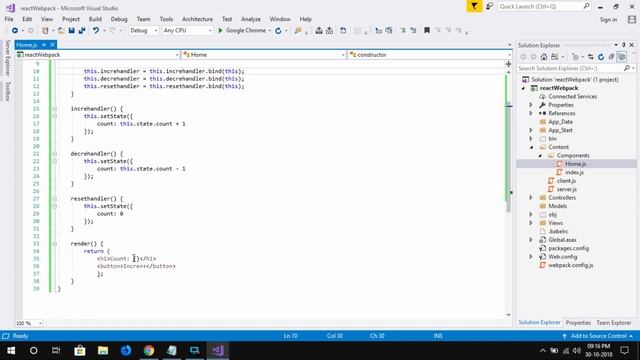Image resolution: width=640 pixels, height=360 pixels.
Task: Open Chrome from the taskbar
Action: [x=149, y=350]
